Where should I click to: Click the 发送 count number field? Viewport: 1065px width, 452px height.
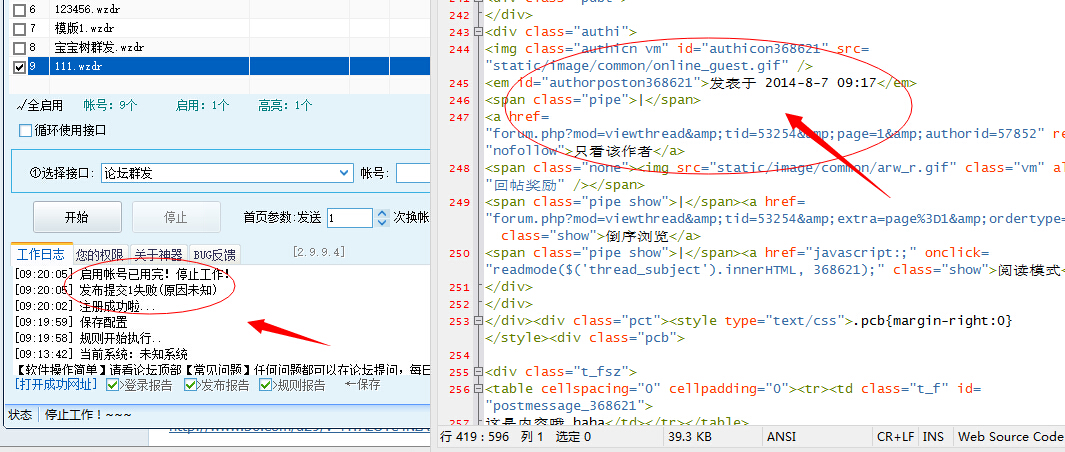pos(349,218)
